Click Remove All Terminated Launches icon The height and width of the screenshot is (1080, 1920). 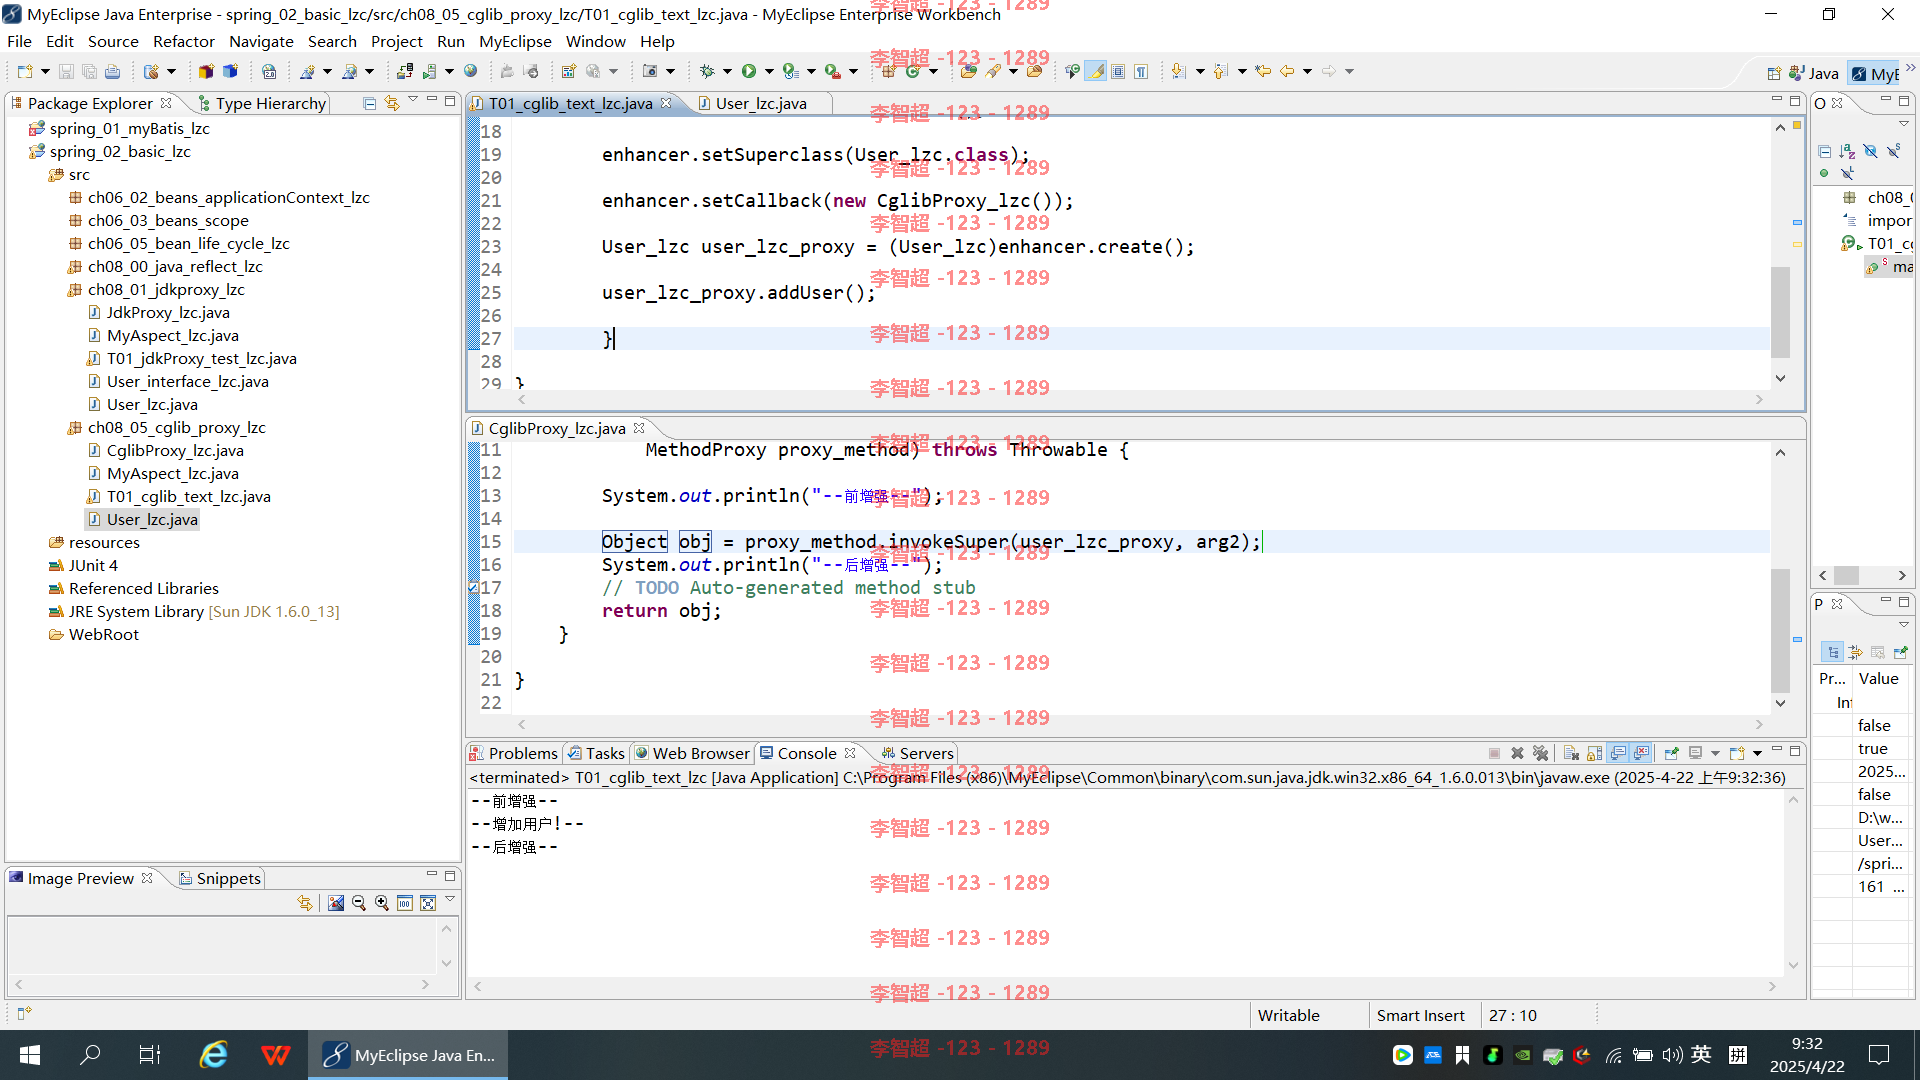(x=1540, y=753)
